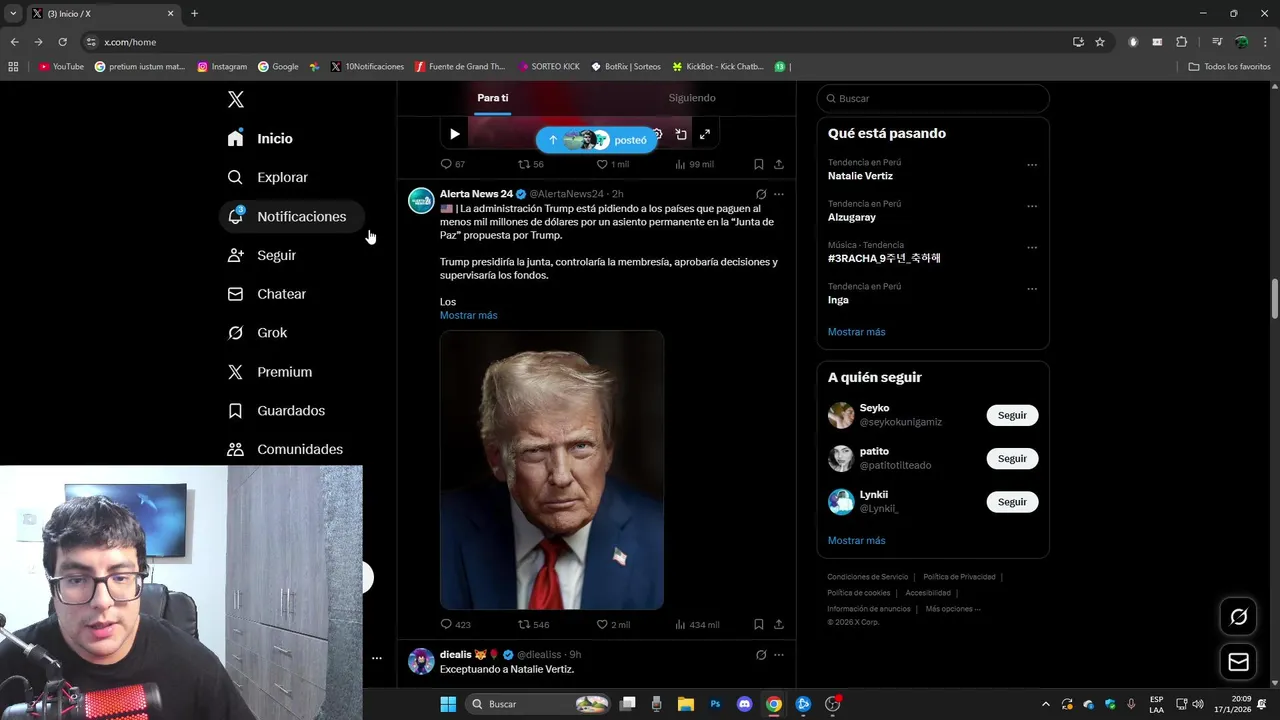Screen dimensions: 1280x720
Task: Follow patito
Action: click(1012, 458)
